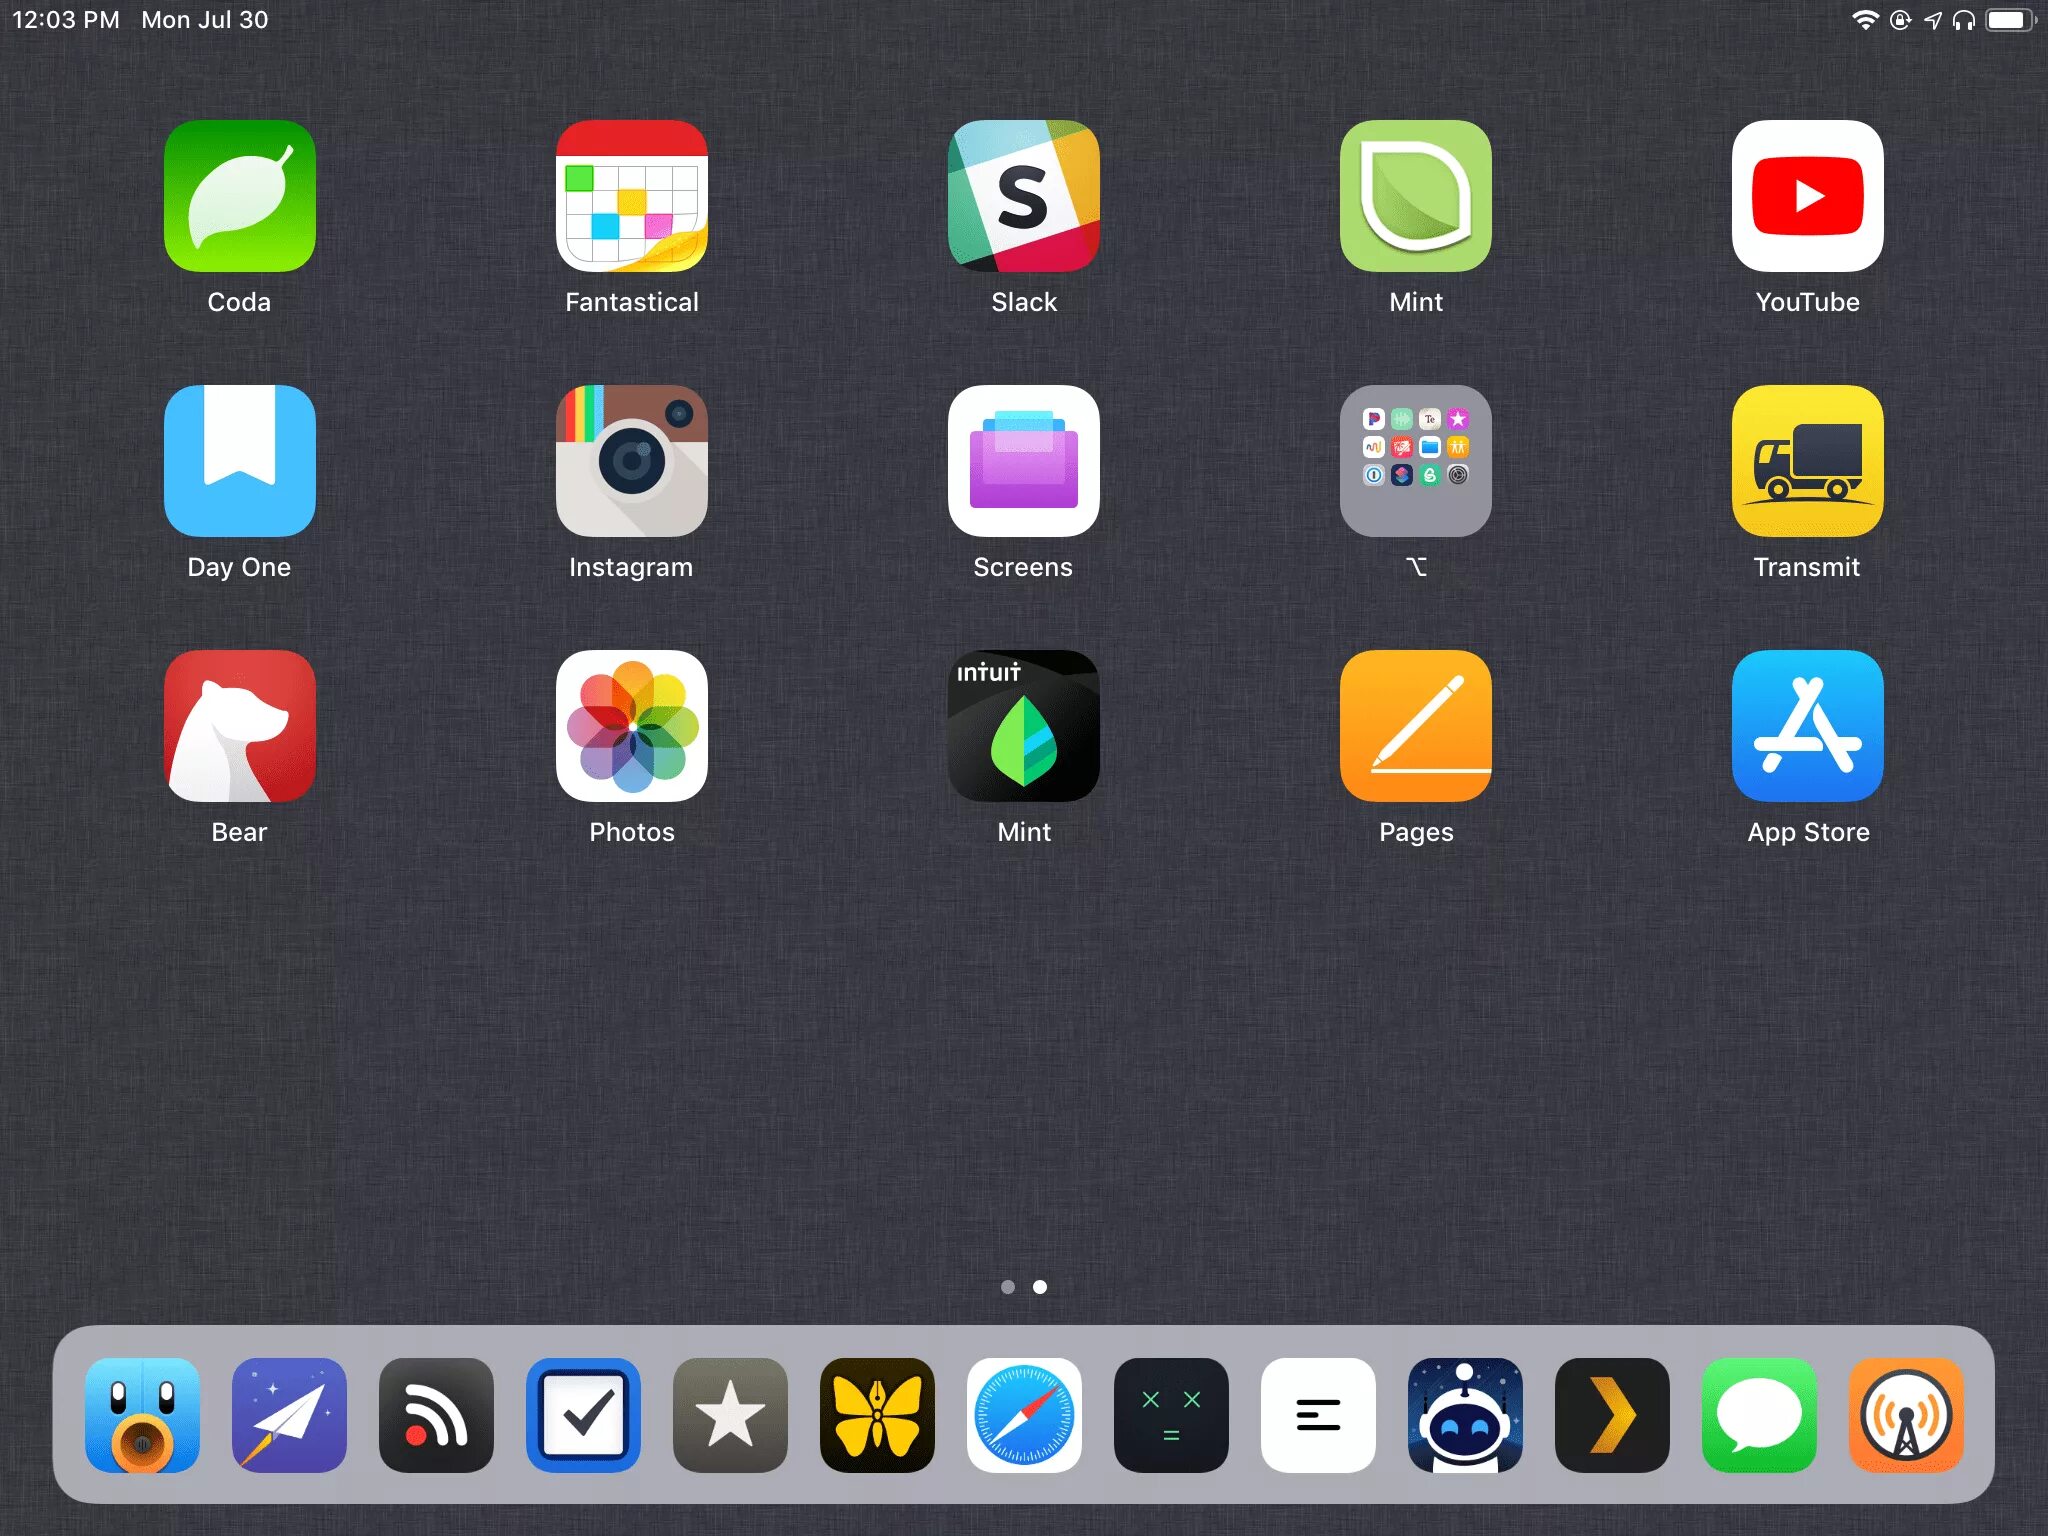Screen dimensions: 2048x1536
Task: Open the Coda app
Action: tap(239, 196)
